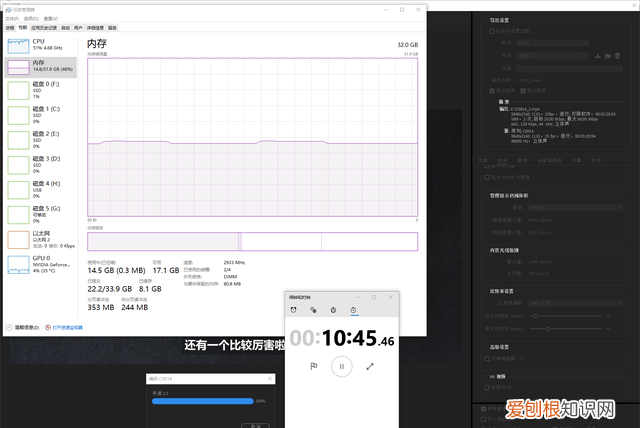Switch to the 应用历史记录 tab
Image resolution: width=640 pixels, height=428 pixels.
coord(44,28)
